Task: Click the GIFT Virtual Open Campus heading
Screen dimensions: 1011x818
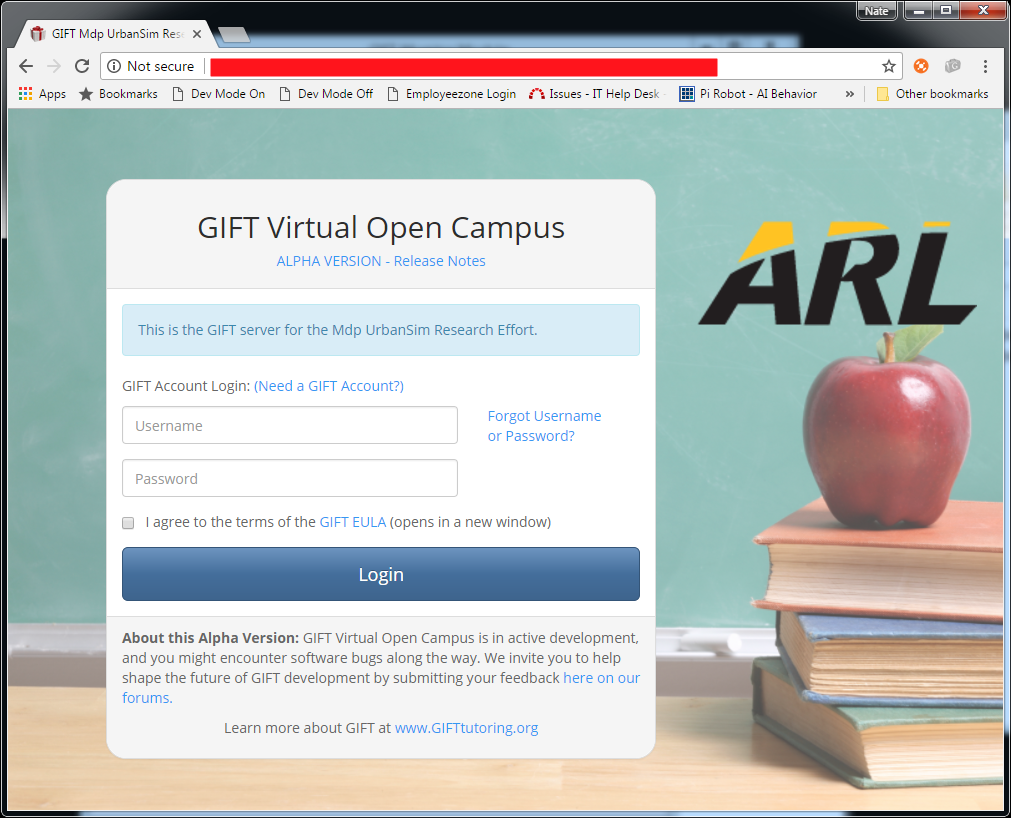Action: coord(381,228)
